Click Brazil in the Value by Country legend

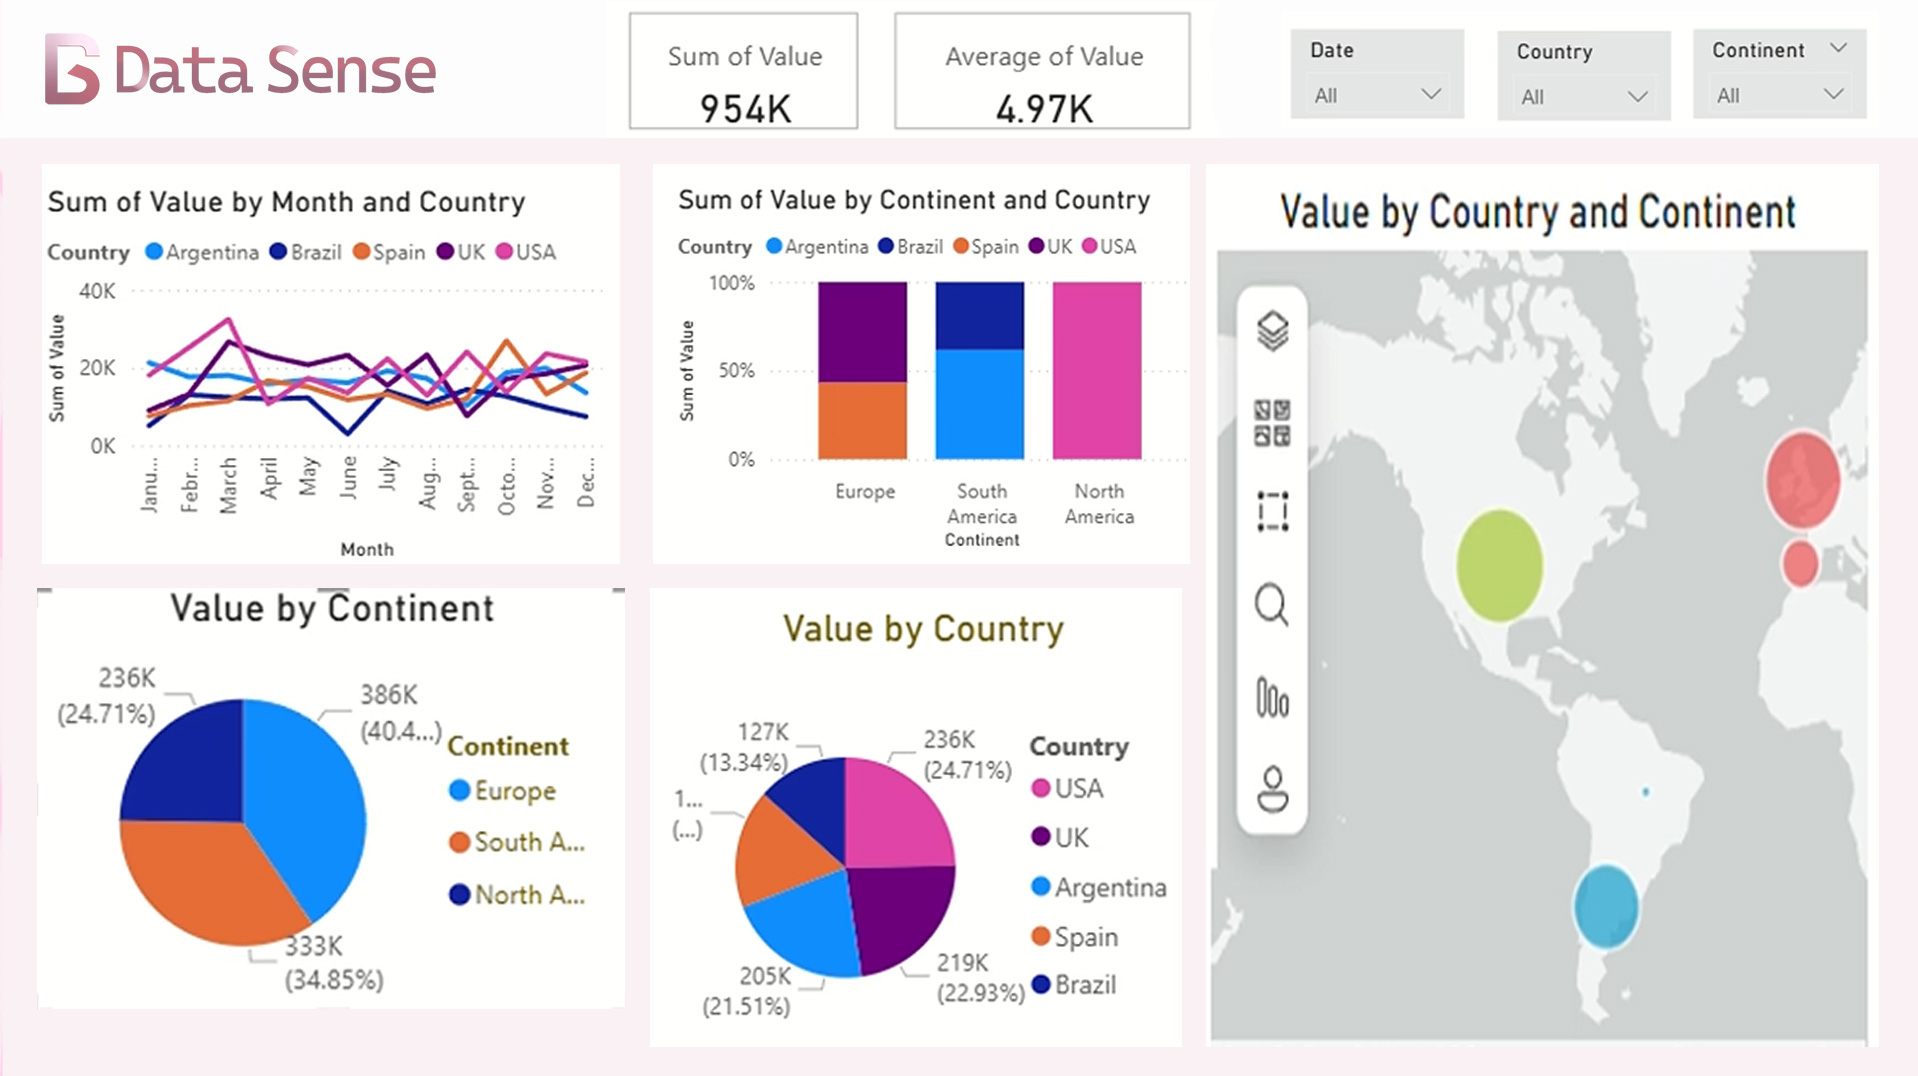point(1084,985)
